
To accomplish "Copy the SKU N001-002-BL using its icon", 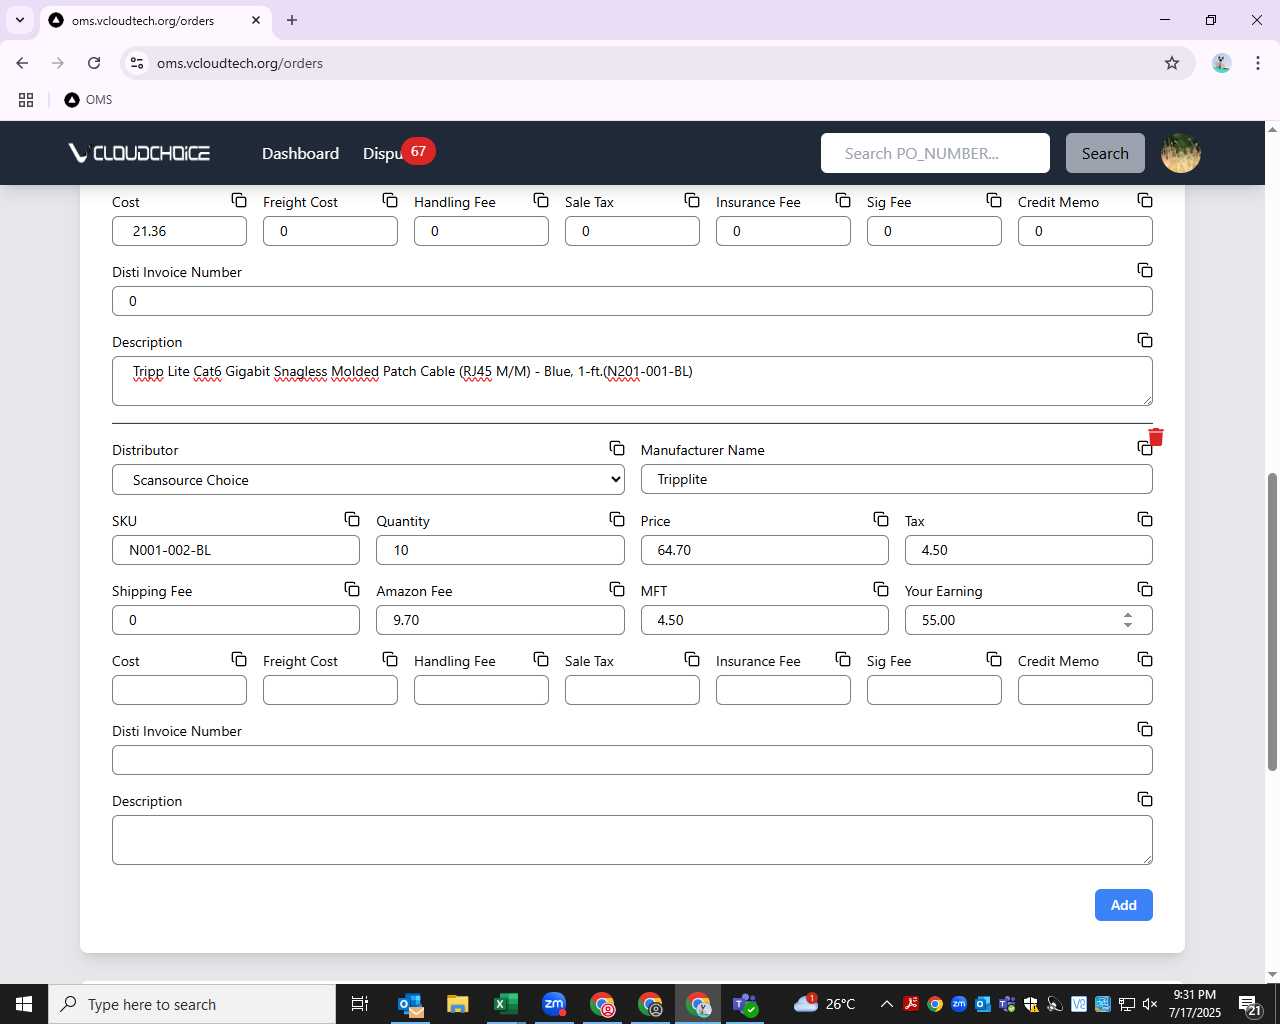I will [352, 519].
